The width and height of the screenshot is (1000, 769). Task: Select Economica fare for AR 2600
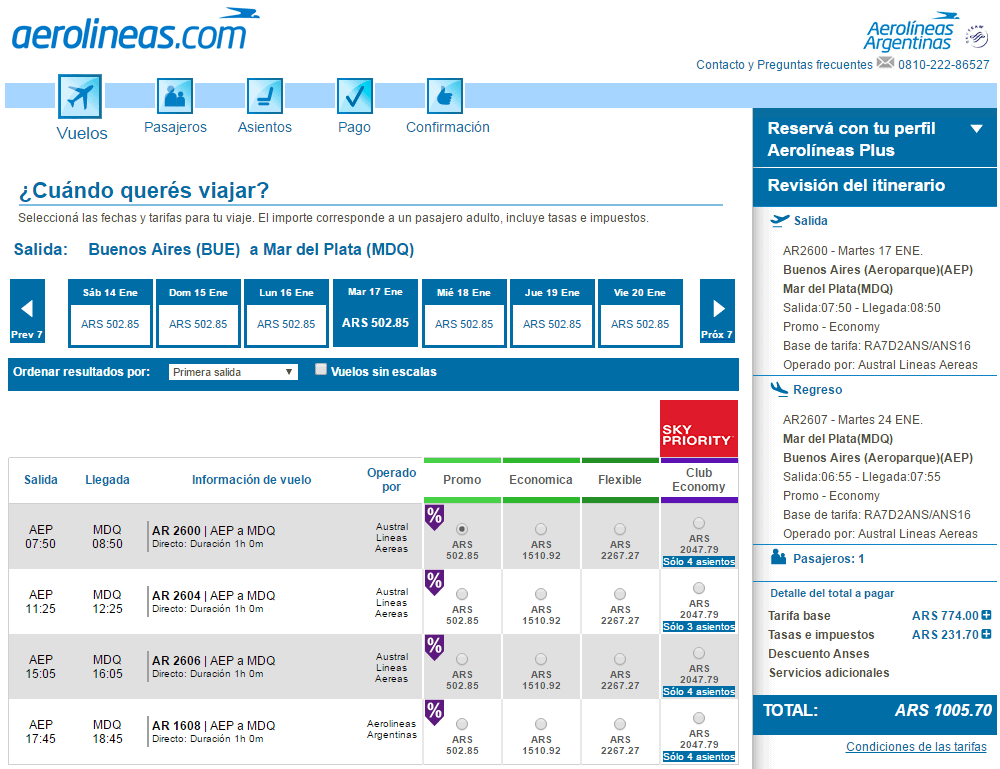coord(541,529)
